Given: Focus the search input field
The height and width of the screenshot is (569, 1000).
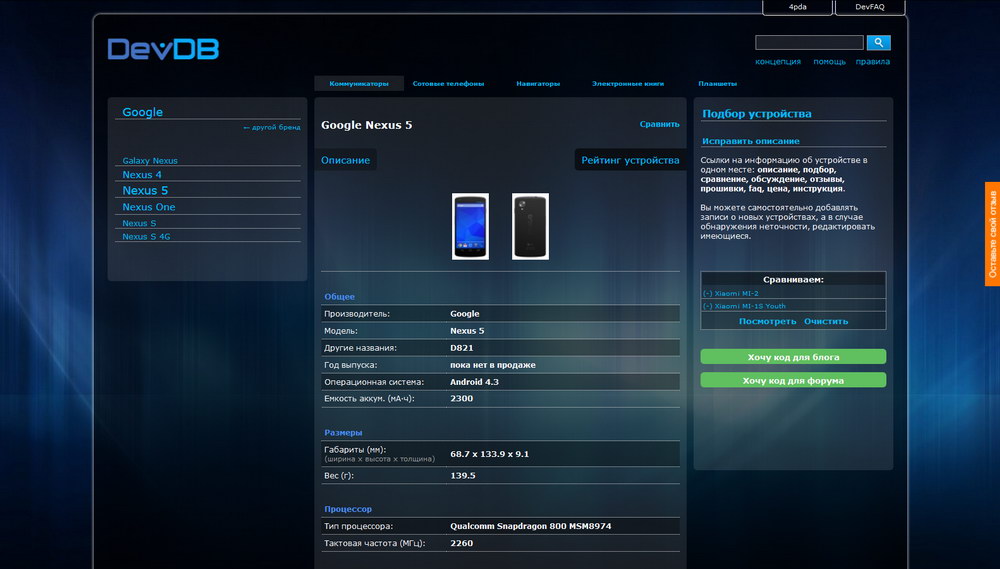Looking at the screenshot, I should [809, 42].
